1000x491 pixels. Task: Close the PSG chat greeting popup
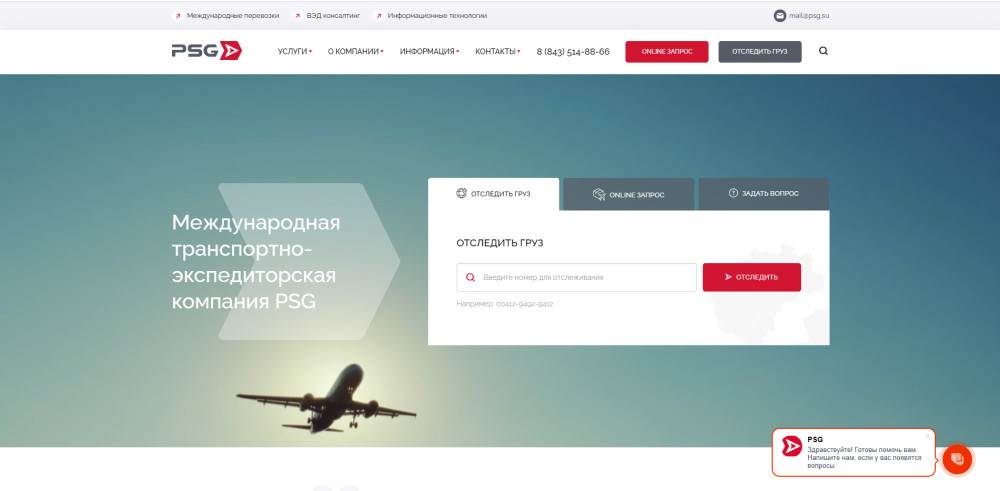[x=927, y=436]
